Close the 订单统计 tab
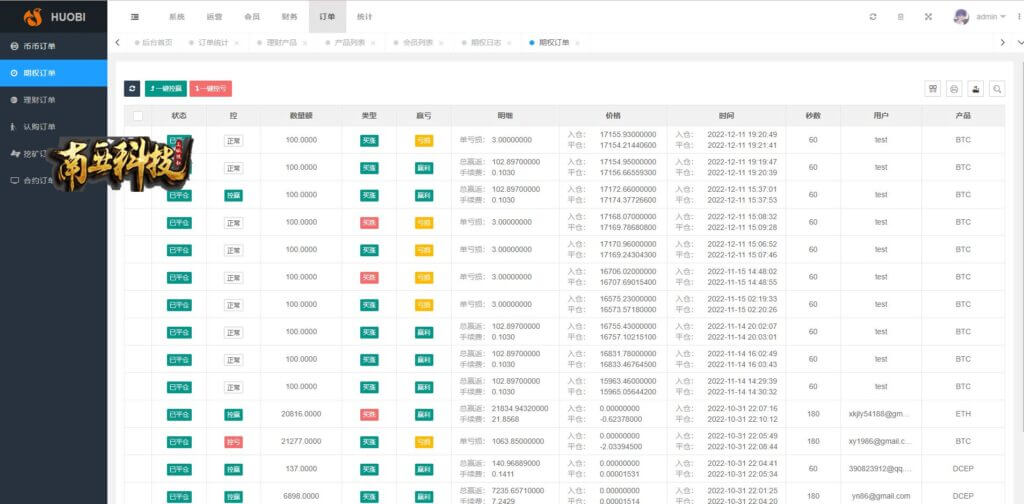This screenshot has height=504, width=1024. click(236, 43)
